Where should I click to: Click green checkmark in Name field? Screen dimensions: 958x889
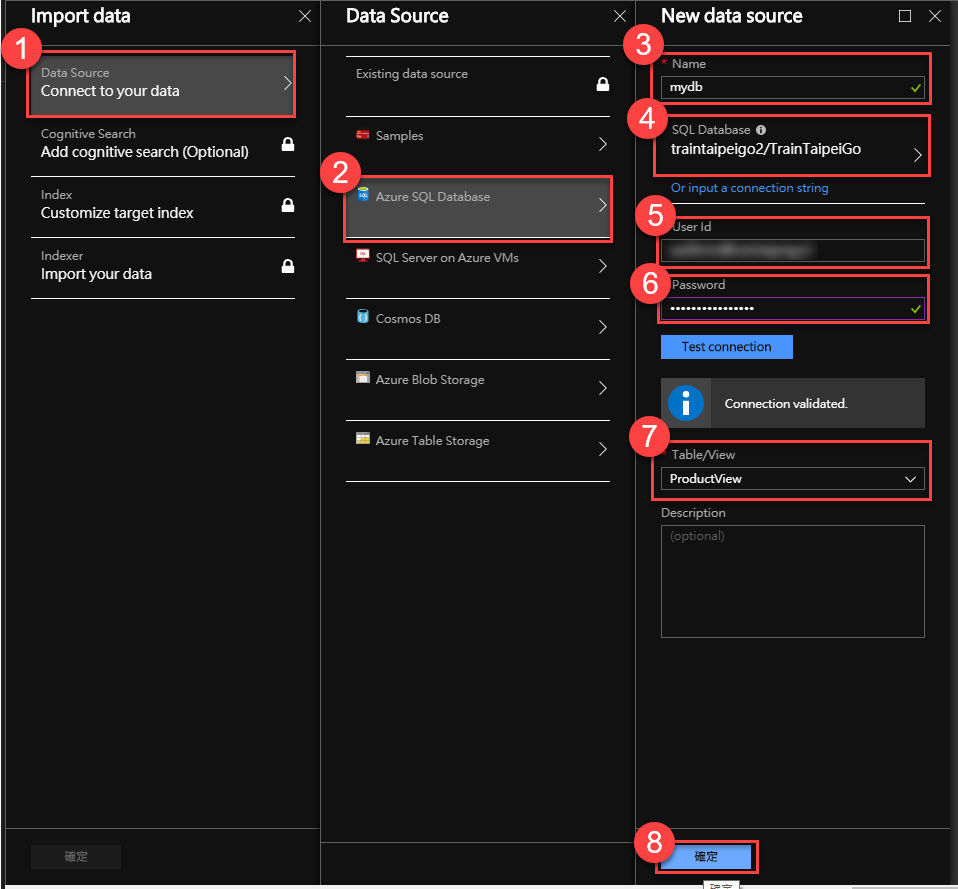(x=915, y=88)
